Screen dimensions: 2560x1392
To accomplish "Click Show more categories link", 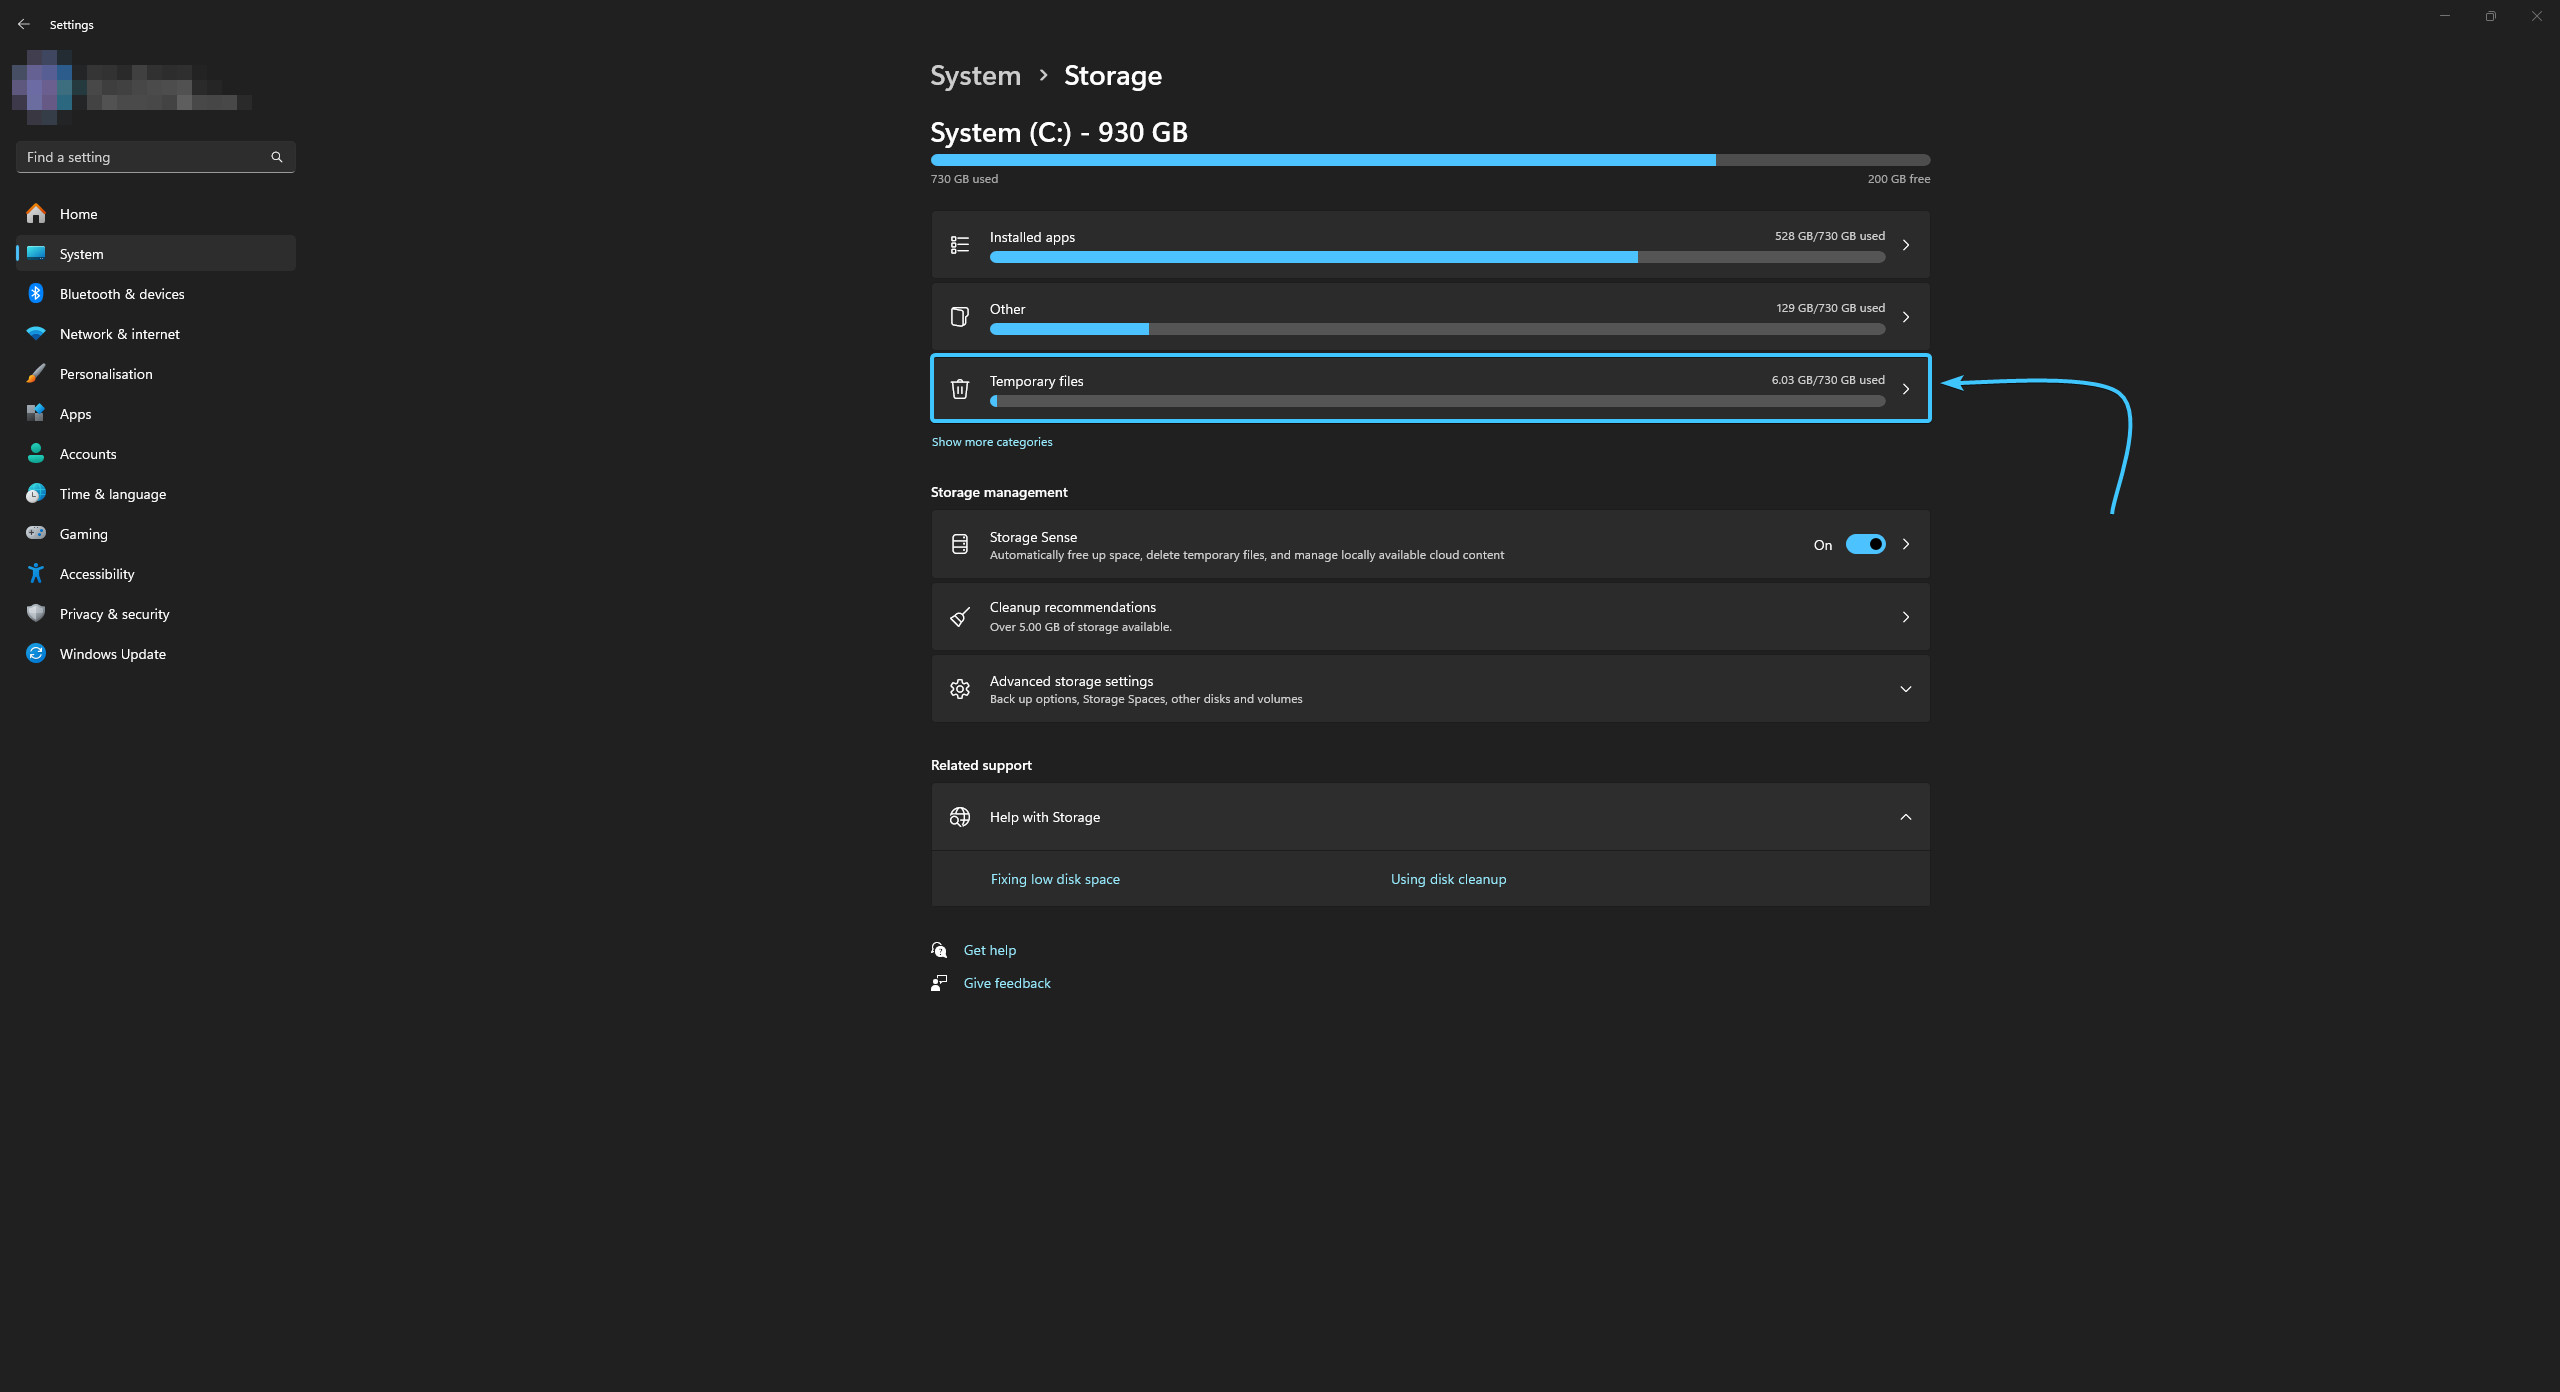I will click(x=991, y=442).
